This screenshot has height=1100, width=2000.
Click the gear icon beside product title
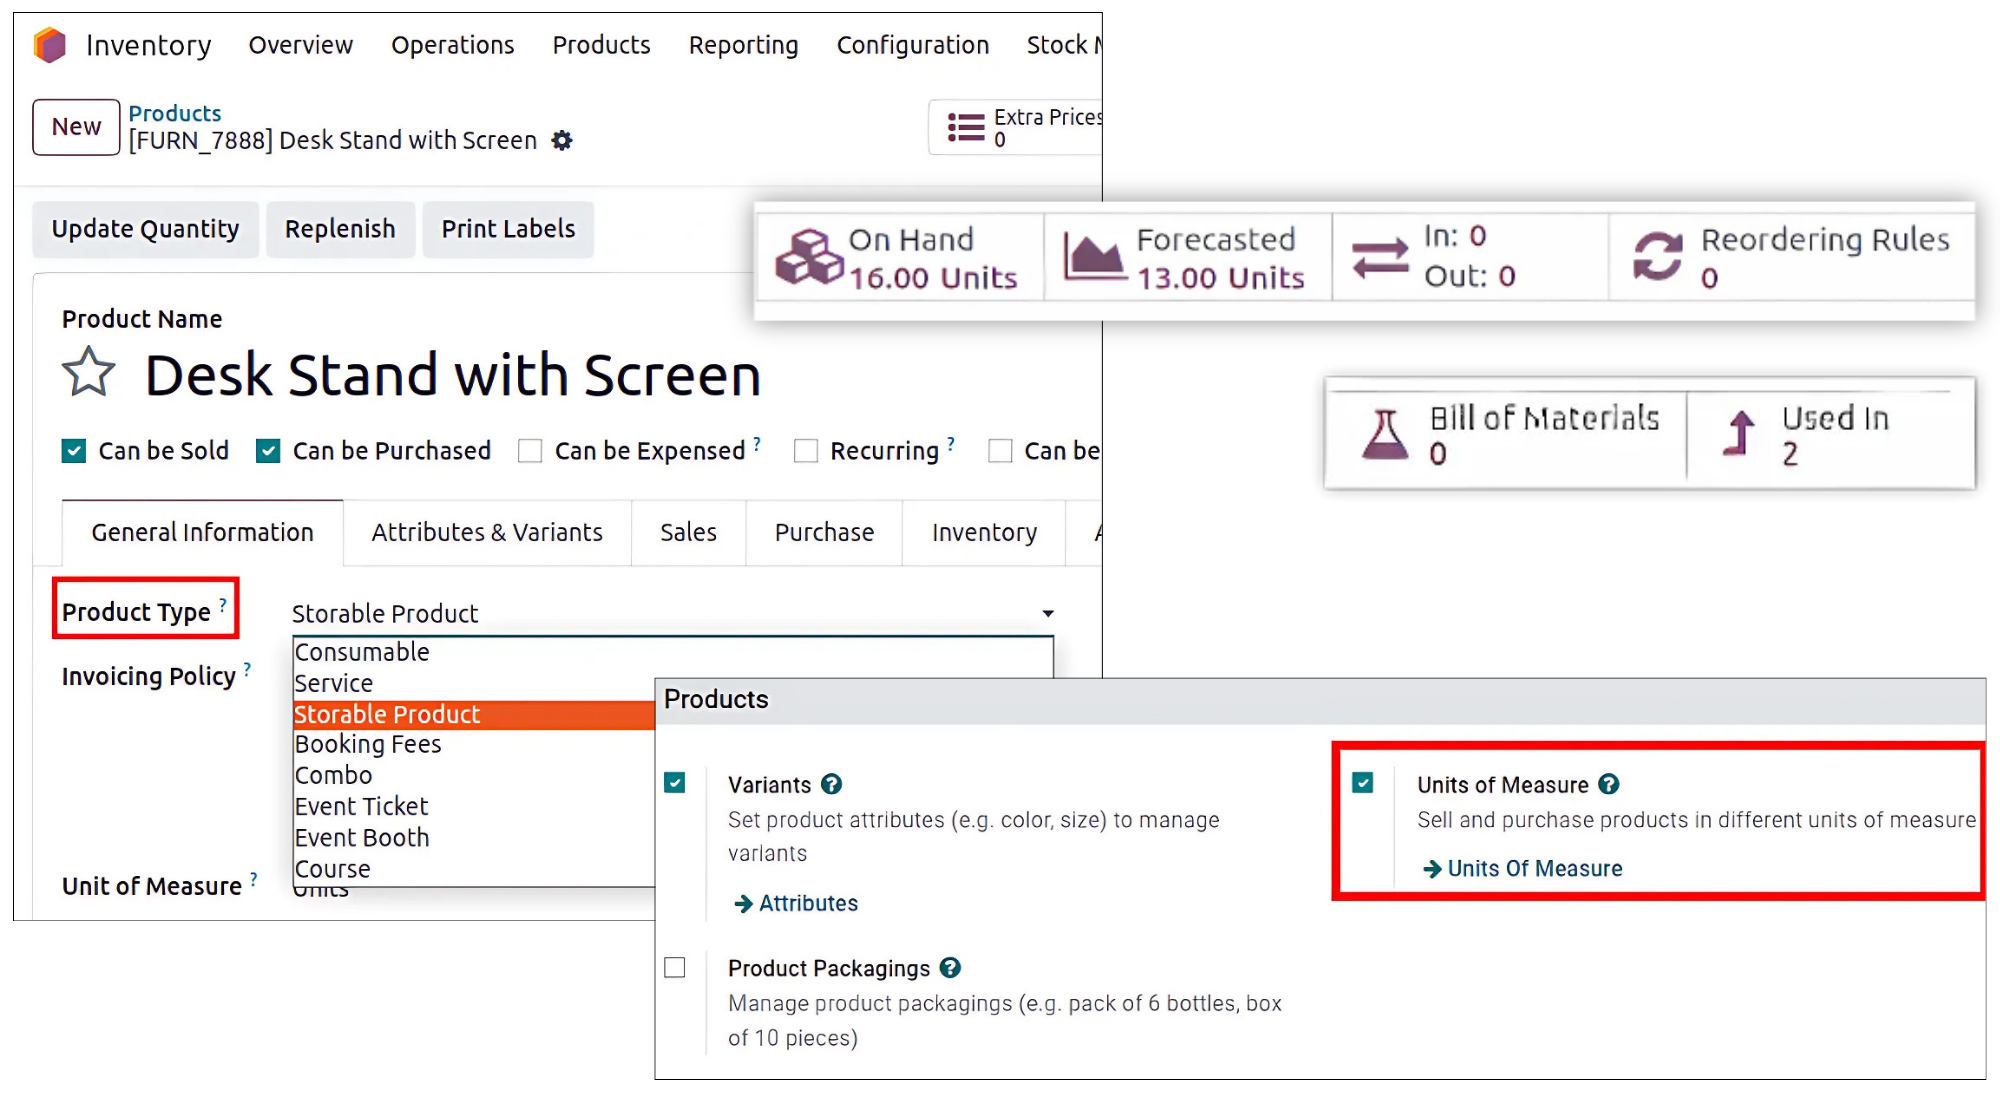coord(563,141)
